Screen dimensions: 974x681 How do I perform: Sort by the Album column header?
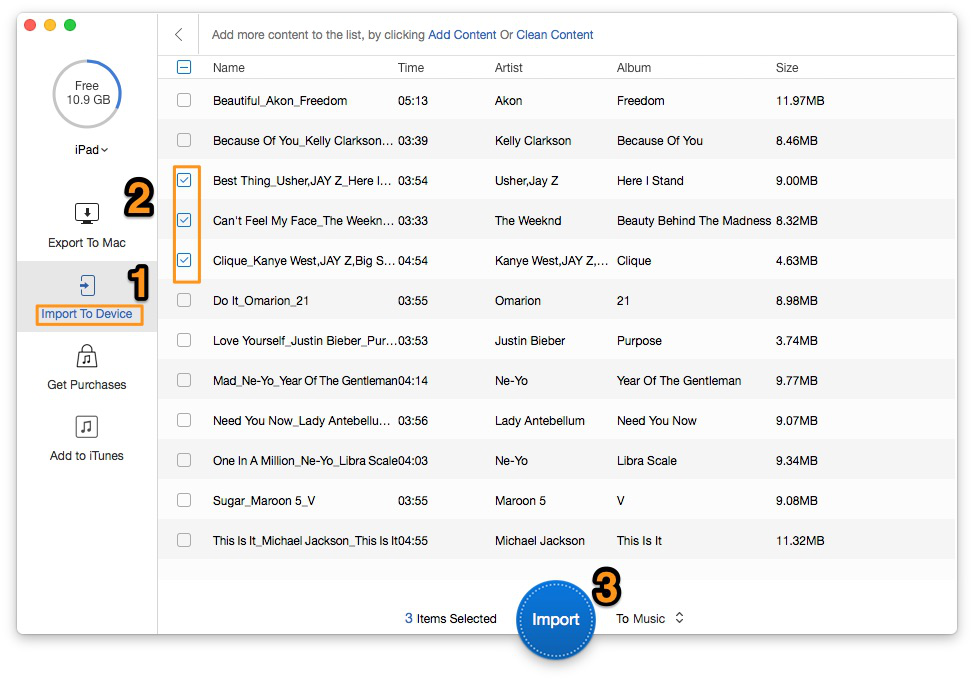pos(634,68)
